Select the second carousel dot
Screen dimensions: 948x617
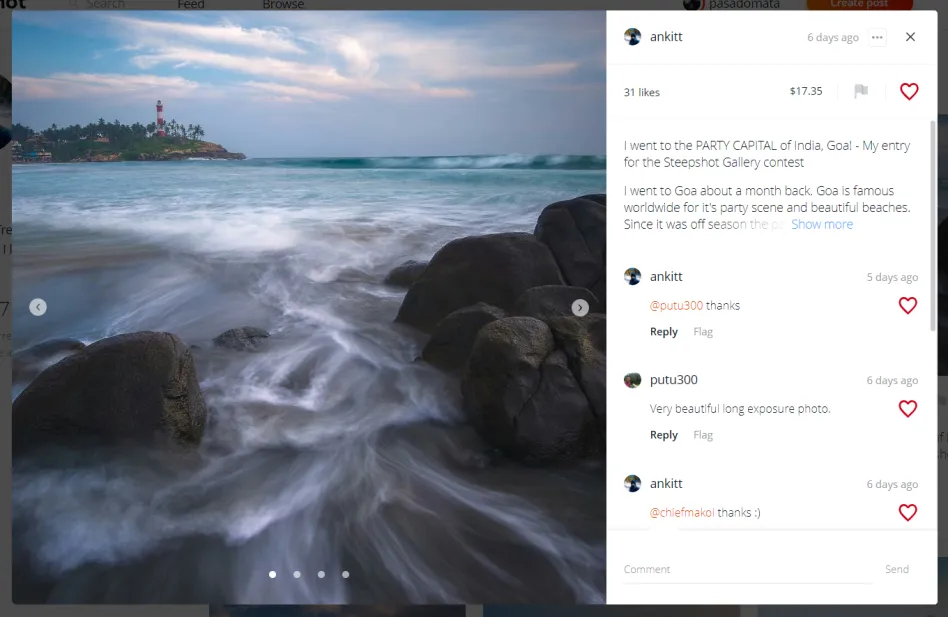click(297, 575)
